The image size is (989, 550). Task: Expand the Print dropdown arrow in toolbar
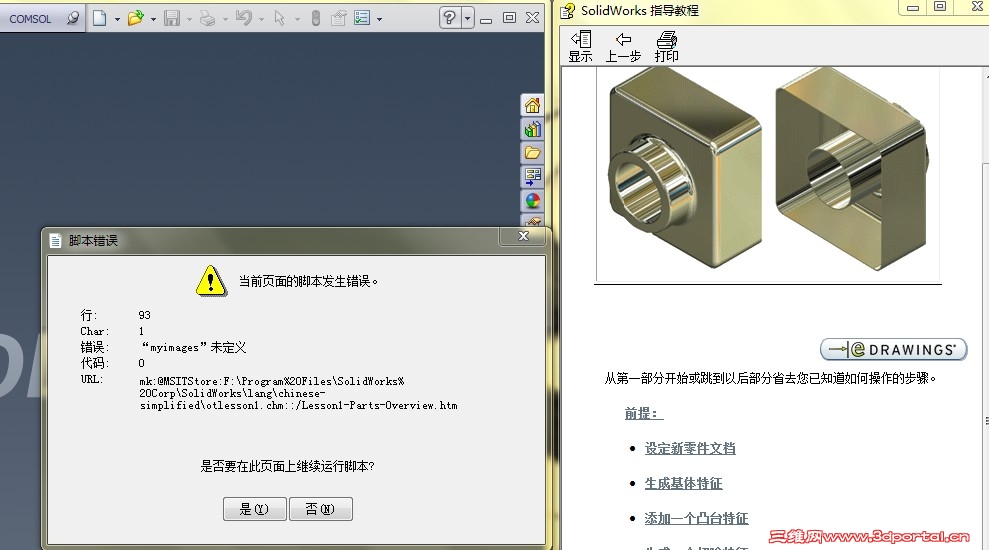tap(225, 20)
